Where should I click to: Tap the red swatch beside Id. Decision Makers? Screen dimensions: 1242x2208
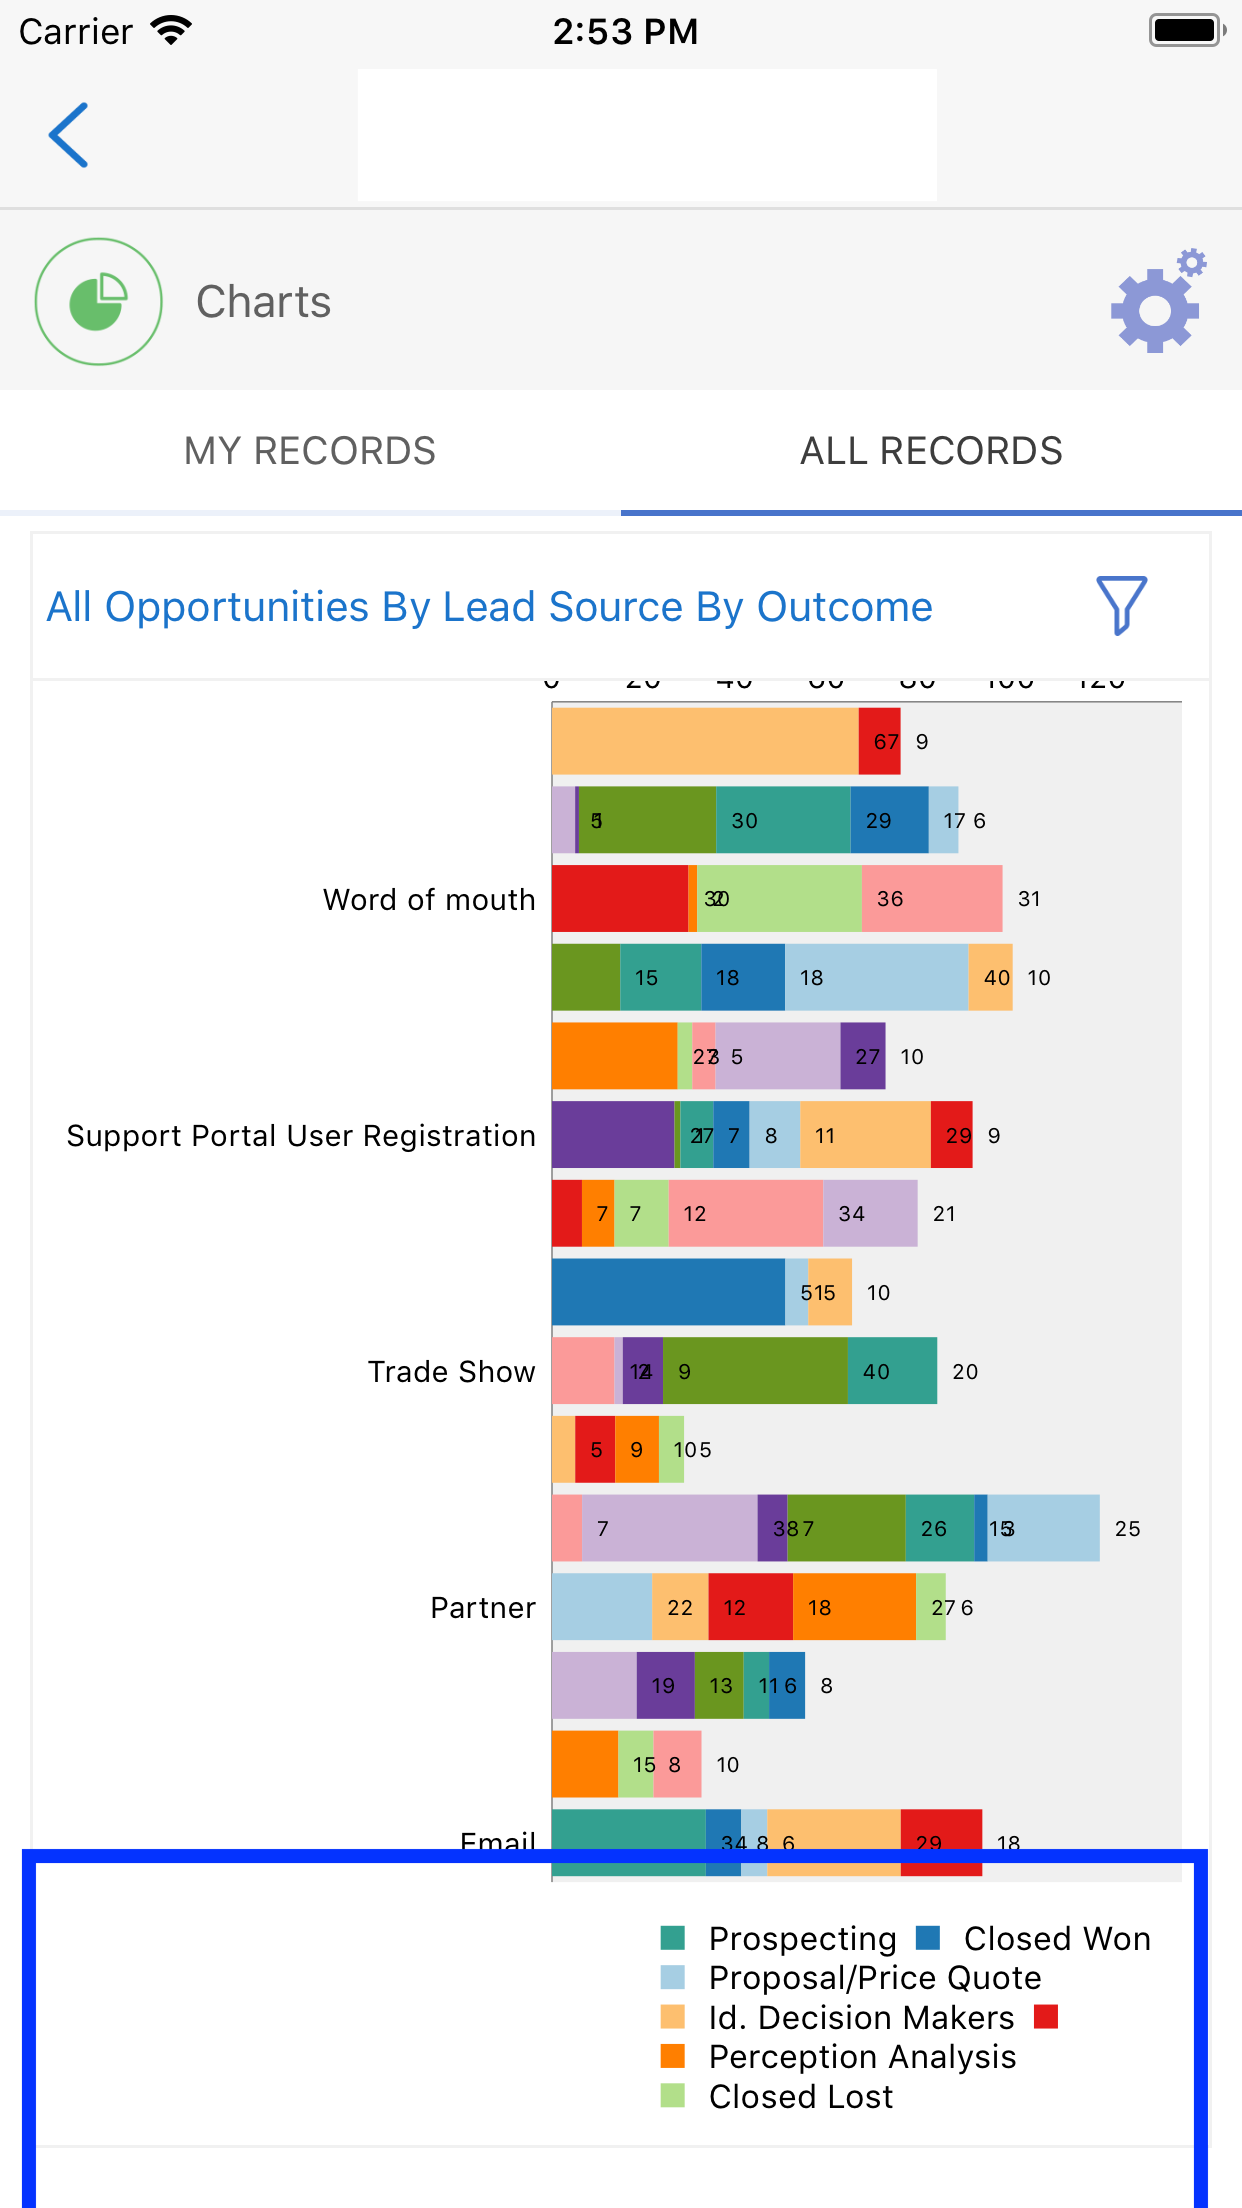click(x=1047, y=2017)
